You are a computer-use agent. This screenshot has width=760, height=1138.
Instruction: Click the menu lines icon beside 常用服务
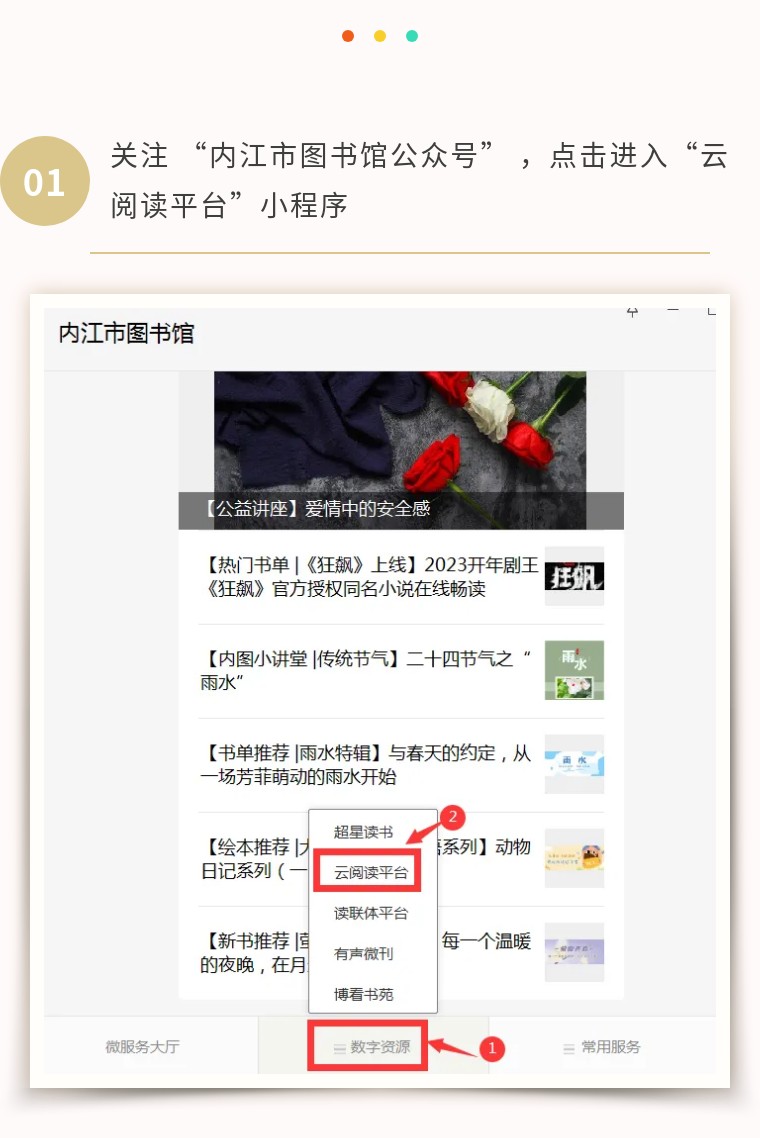click(x=569, y=1049)
